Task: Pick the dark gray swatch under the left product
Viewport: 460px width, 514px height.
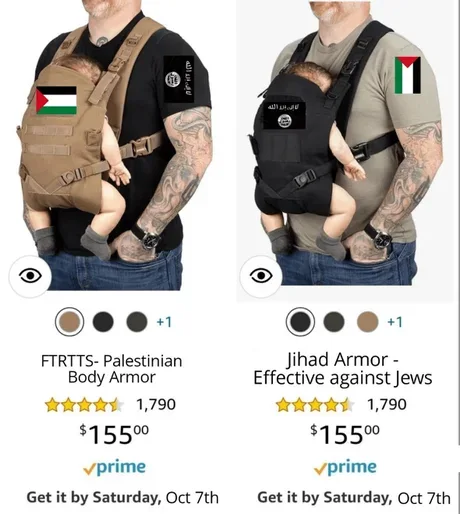Action: pyautogui.click(x=137, y=322)
